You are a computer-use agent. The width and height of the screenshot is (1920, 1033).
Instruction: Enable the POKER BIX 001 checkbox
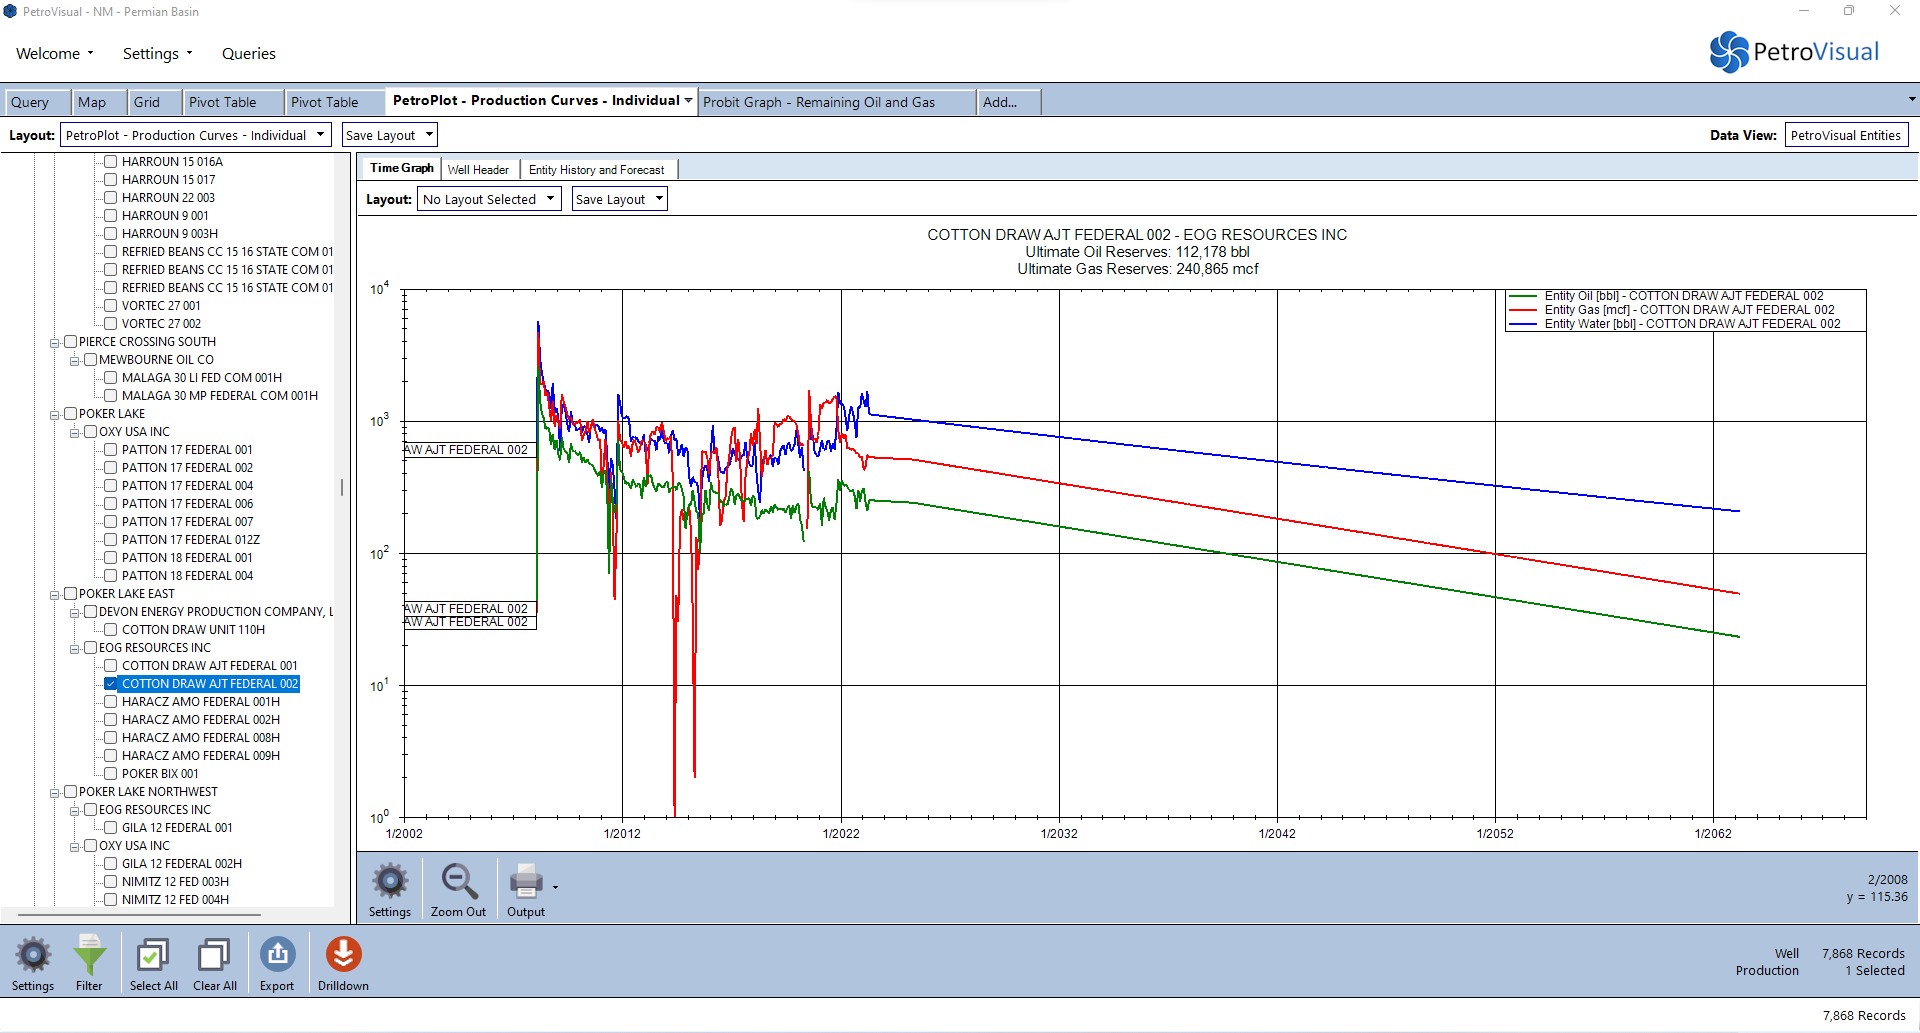pos(111,774)
